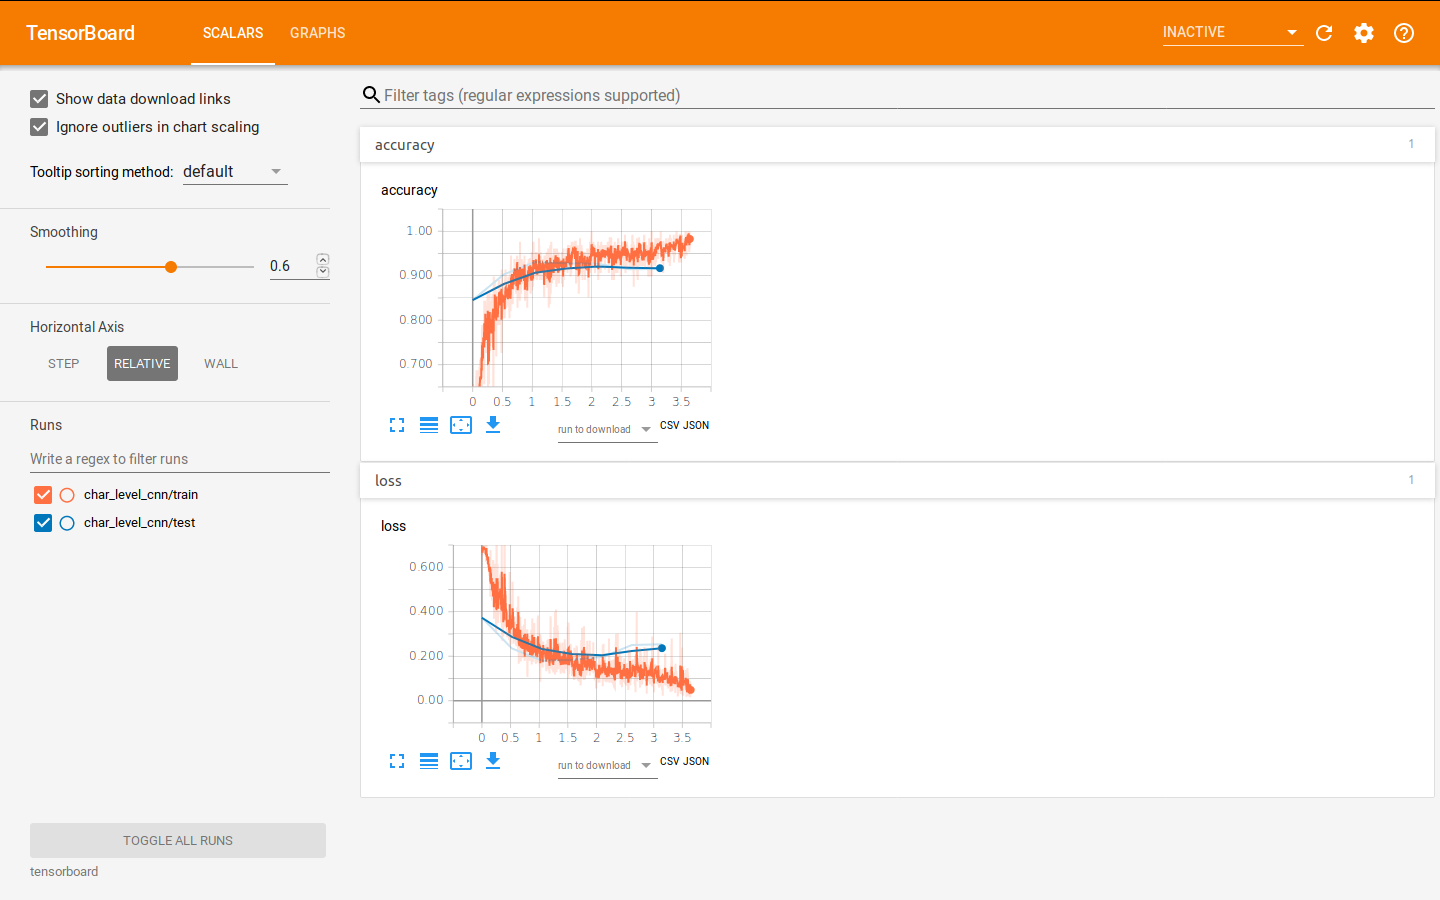This screenshot has height=900, width=1440.
Task: Open run to download dropdown for loss
Action: coord(607,766)
